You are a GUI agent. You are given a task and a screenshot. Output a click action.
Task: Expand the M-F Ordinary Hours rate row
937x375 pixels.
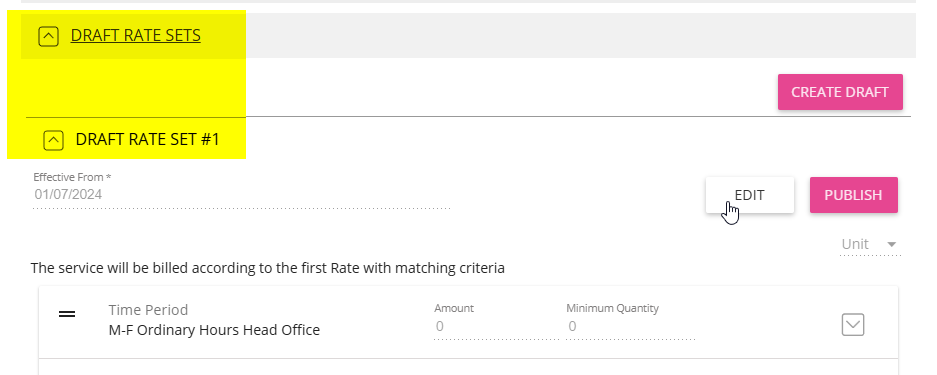point(853,325)
